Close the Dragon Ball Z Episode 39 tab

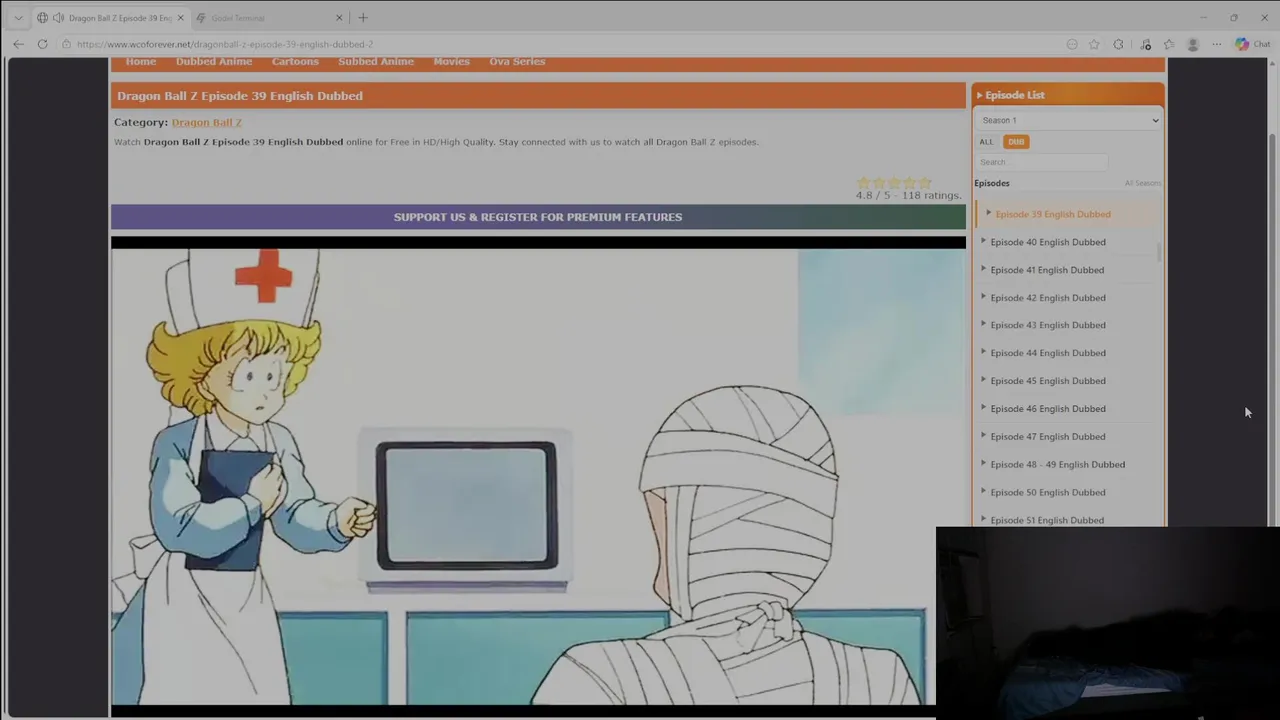[180, 17]
